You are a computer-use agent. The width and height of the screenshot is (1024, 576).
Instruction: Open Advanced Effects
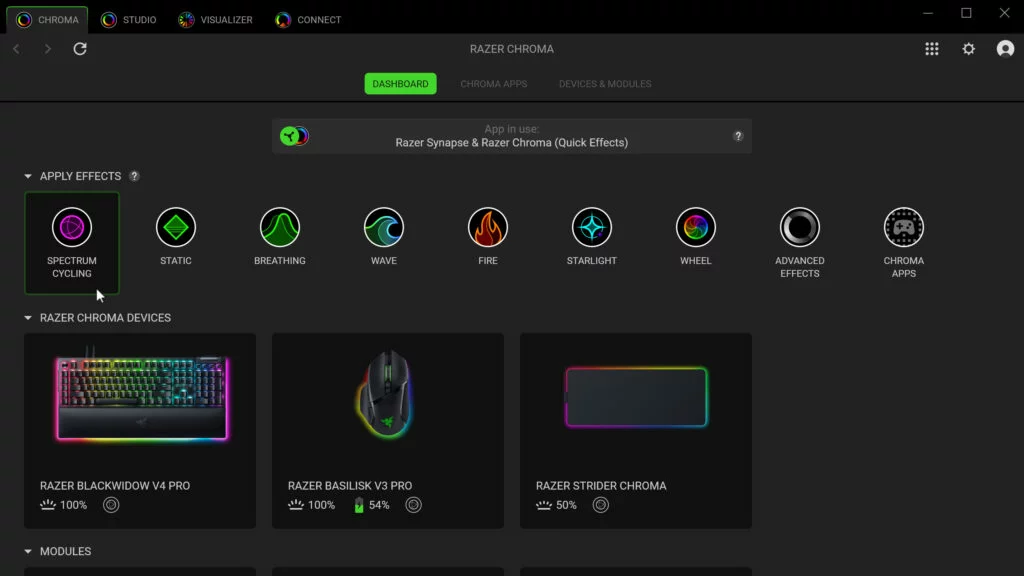(x=799, y=227)
